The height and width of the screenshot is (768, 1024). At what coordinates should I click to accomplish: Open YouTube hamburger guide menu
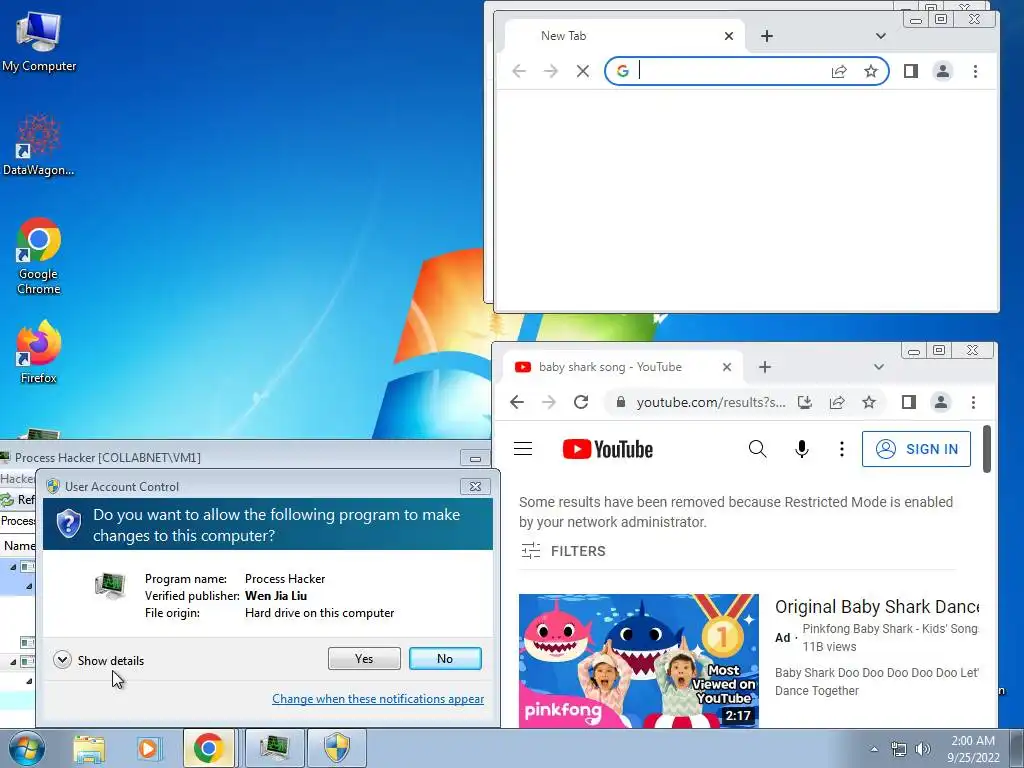point(523,449)
